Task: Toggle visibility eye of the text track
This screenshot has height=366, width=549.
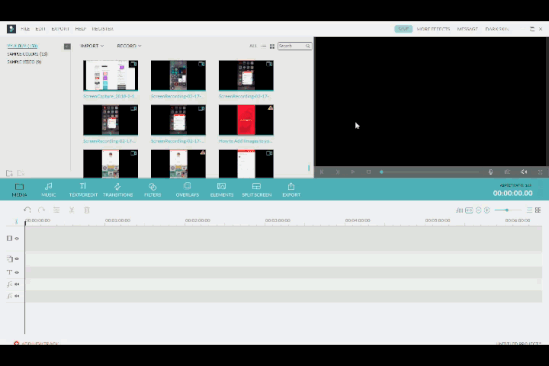Action: coord(17,272)
